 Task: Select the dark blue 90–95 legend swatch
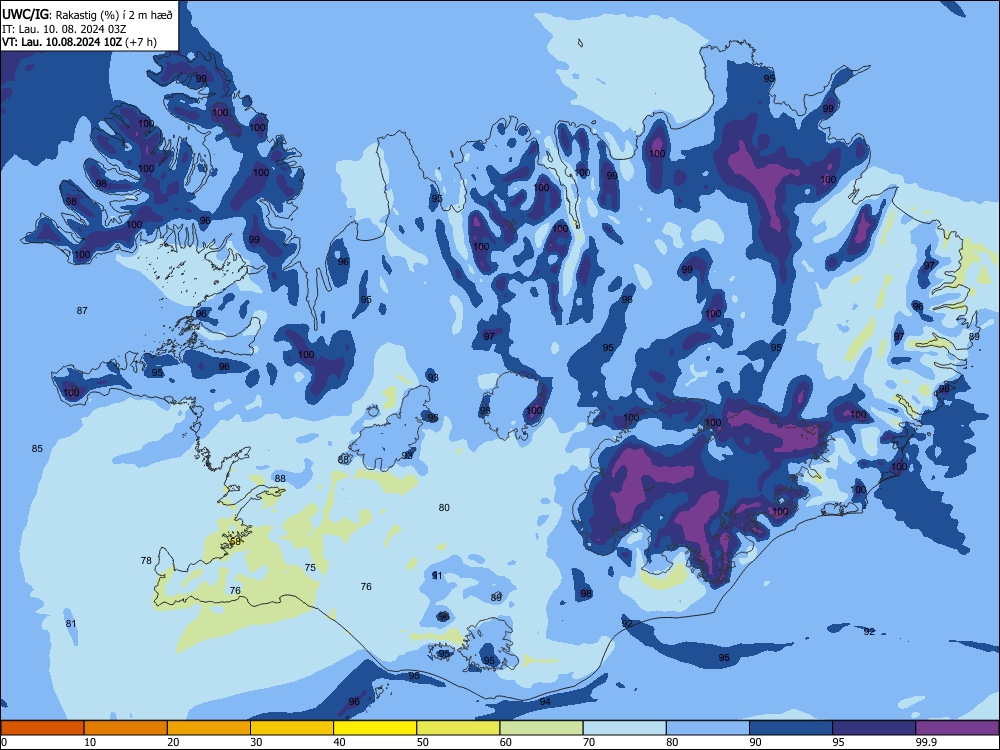pos(791,728)
